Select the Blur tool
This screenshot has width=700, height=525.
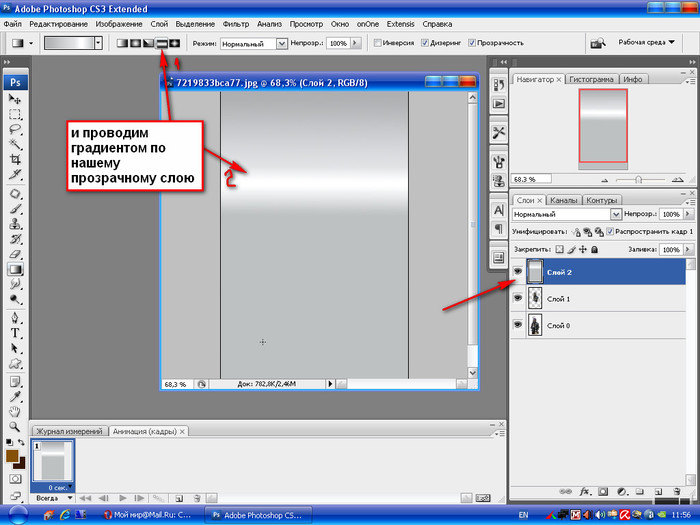click(15, 284)
